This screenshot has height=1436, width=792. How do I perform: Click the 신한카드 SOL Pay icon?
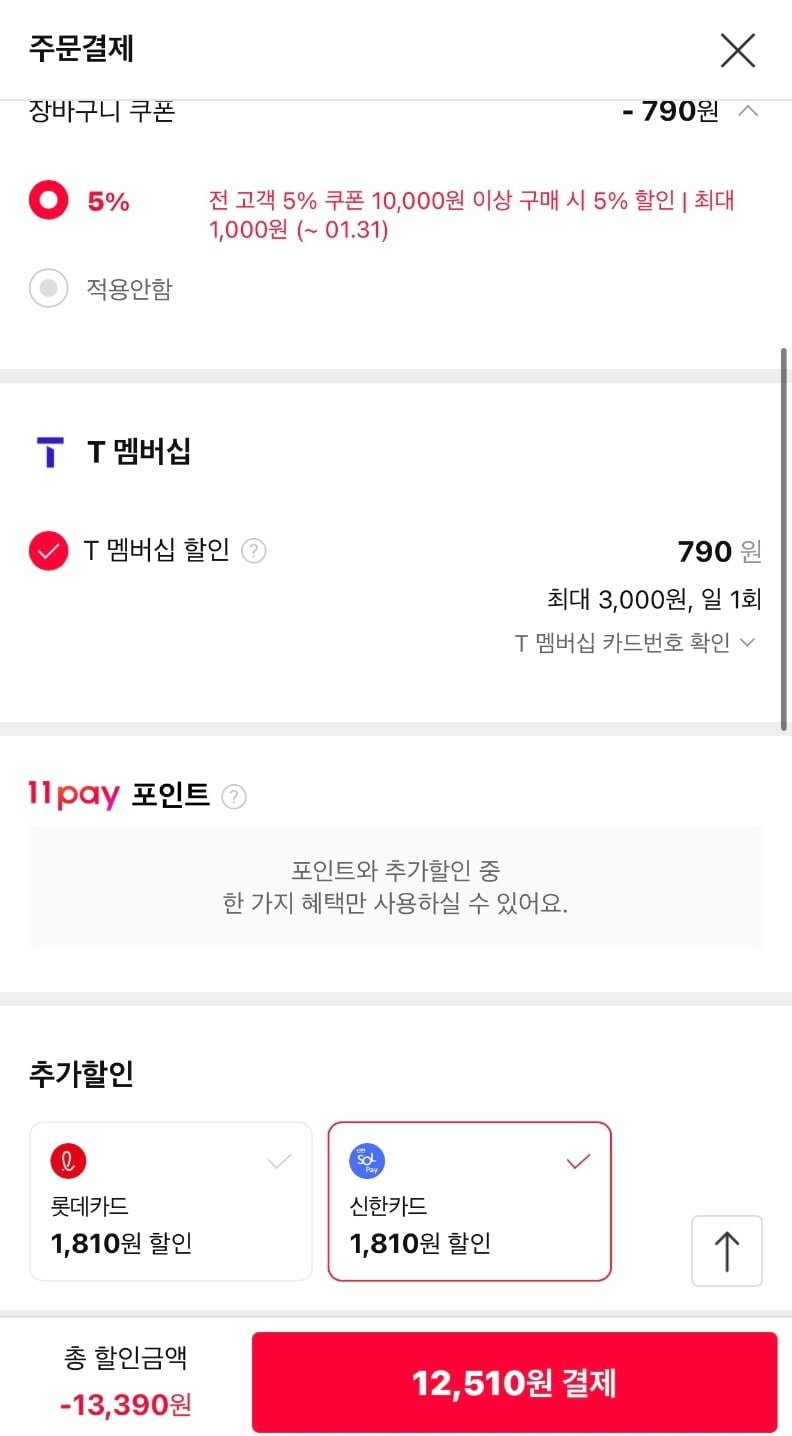(367, 1161)
